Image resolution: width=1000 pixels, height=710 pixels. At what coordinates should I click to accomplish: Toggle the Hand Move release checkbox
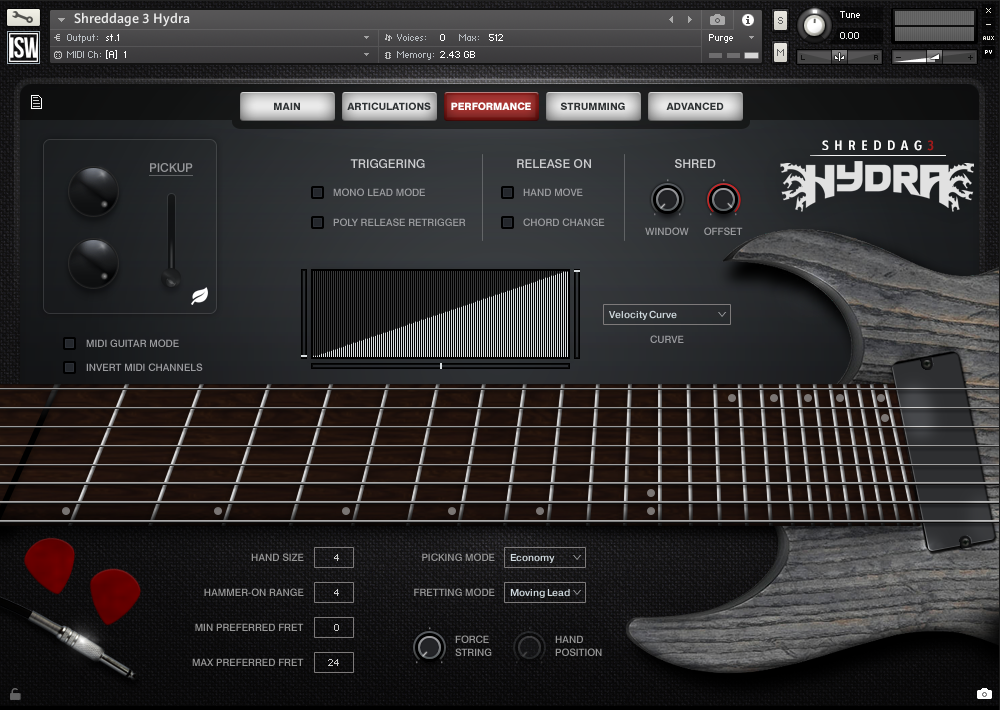click(x=508, y=192)
